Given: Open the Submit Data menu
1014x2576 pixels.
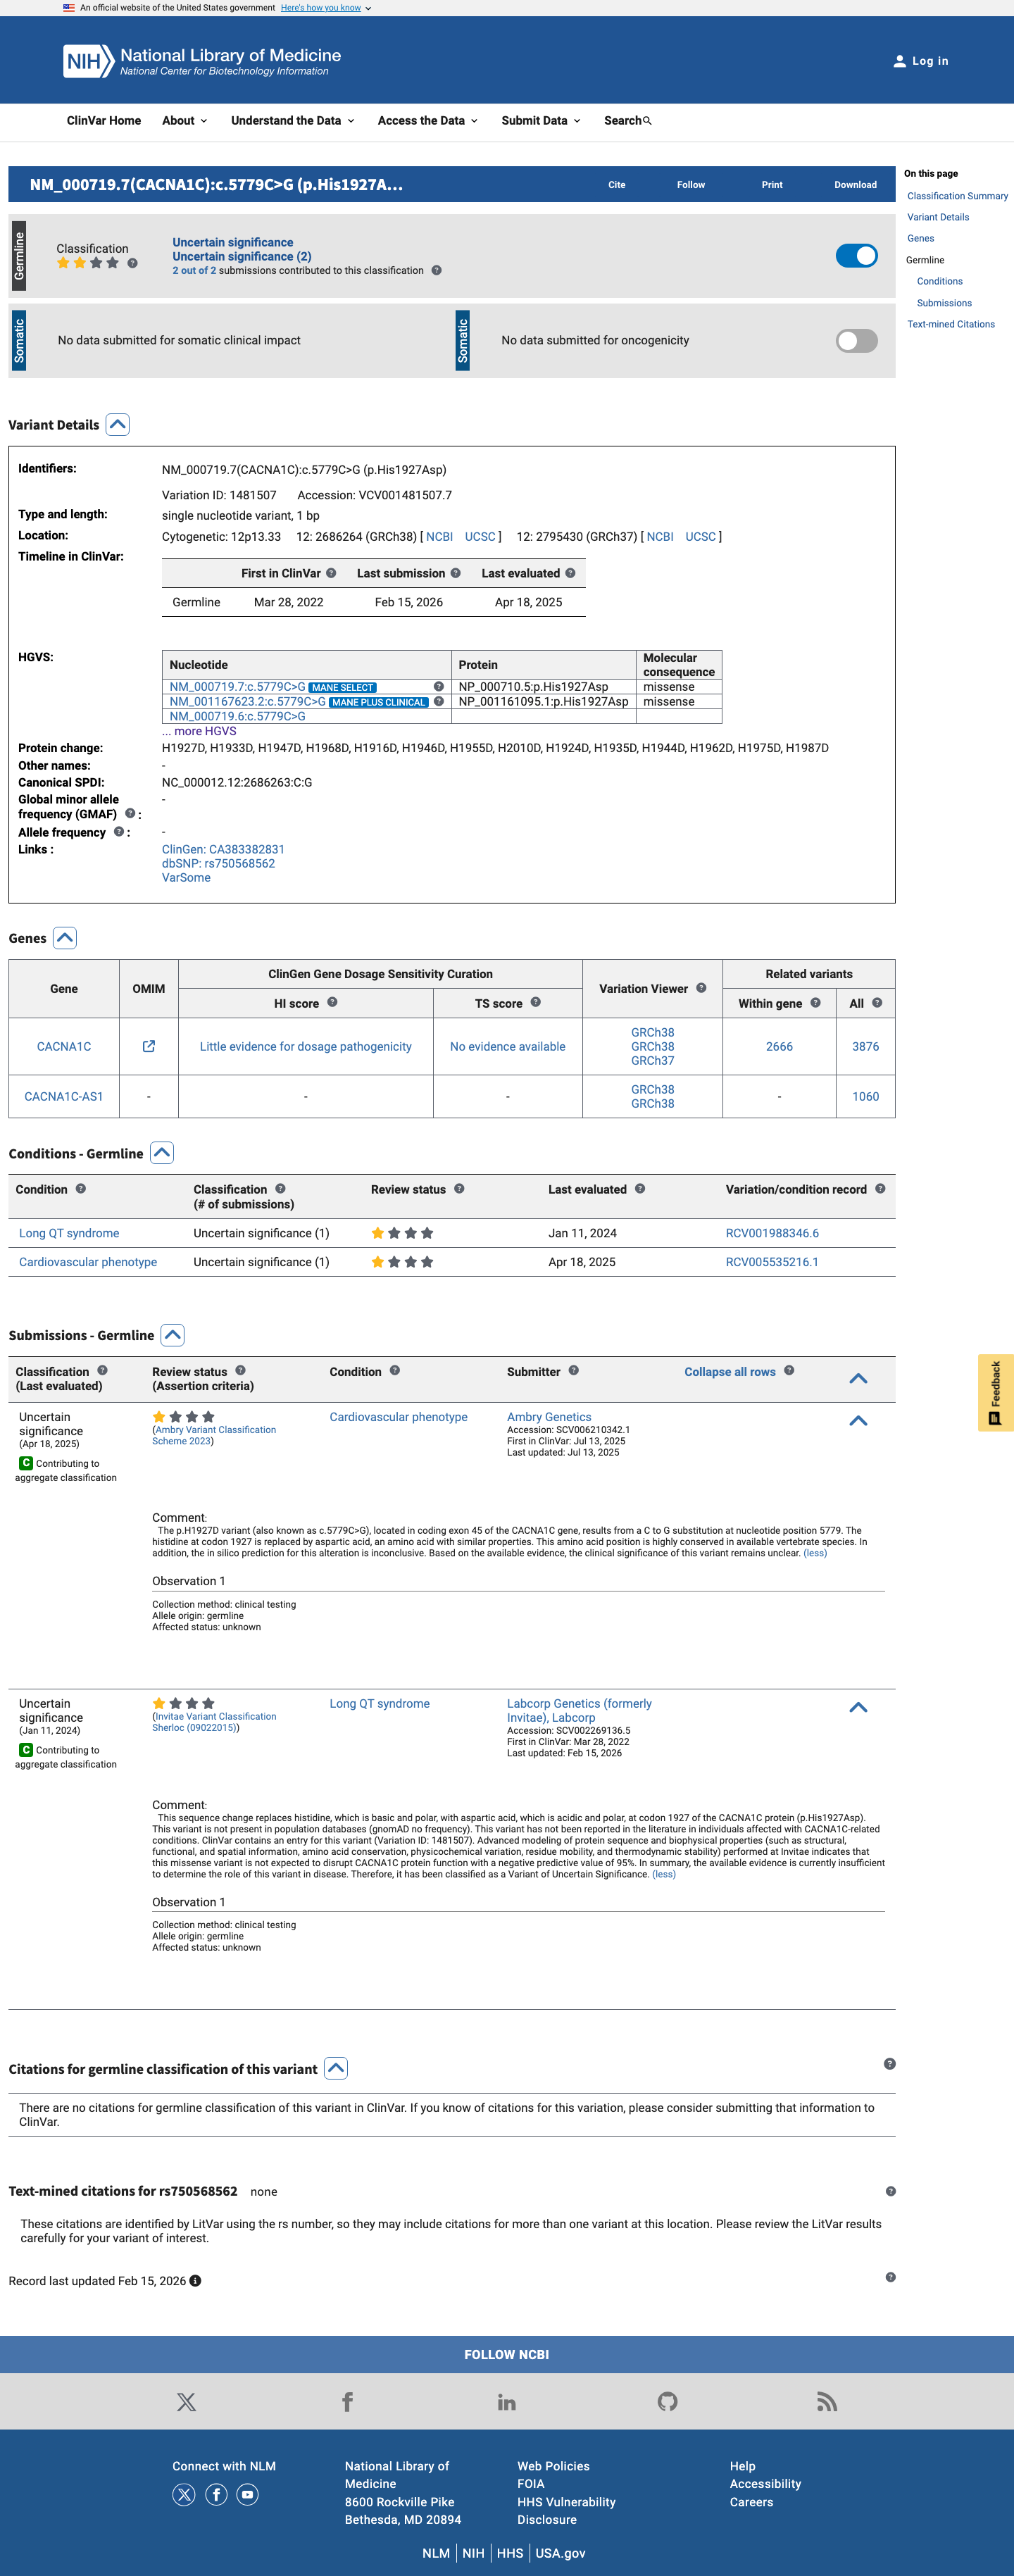Looking at the screenshot, I should 541,121.
